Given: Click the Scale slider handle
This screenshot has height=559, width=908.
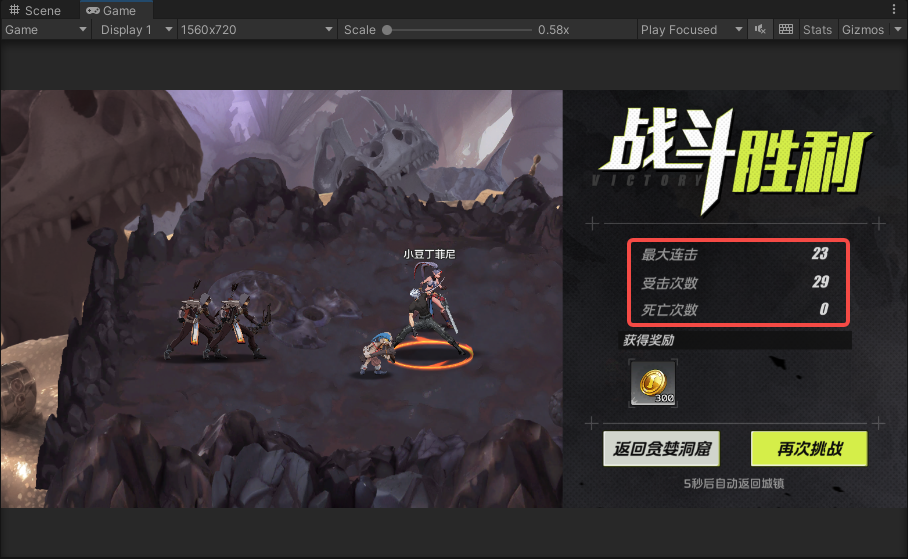Looking at the screenshot, I should click(387, 30).
